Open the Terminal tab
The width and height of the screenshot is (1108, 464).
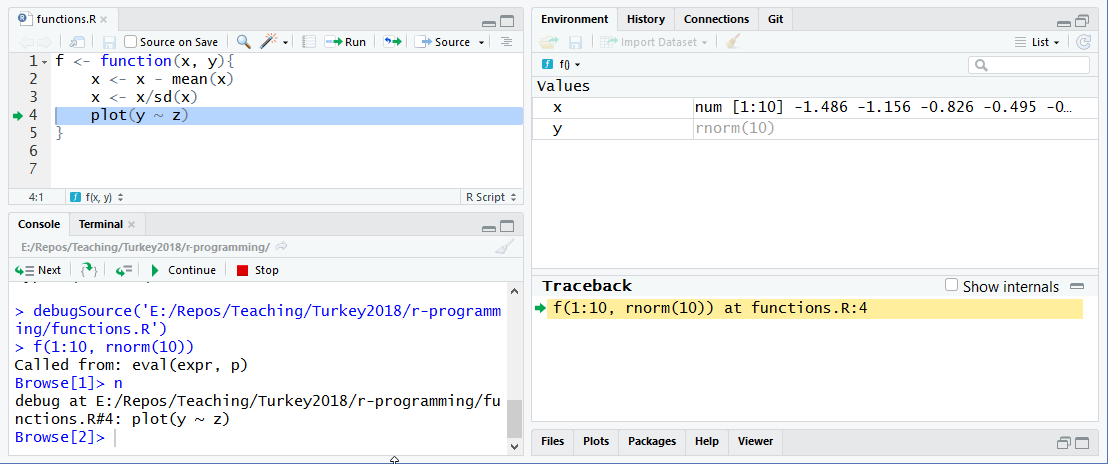[101, 224]
